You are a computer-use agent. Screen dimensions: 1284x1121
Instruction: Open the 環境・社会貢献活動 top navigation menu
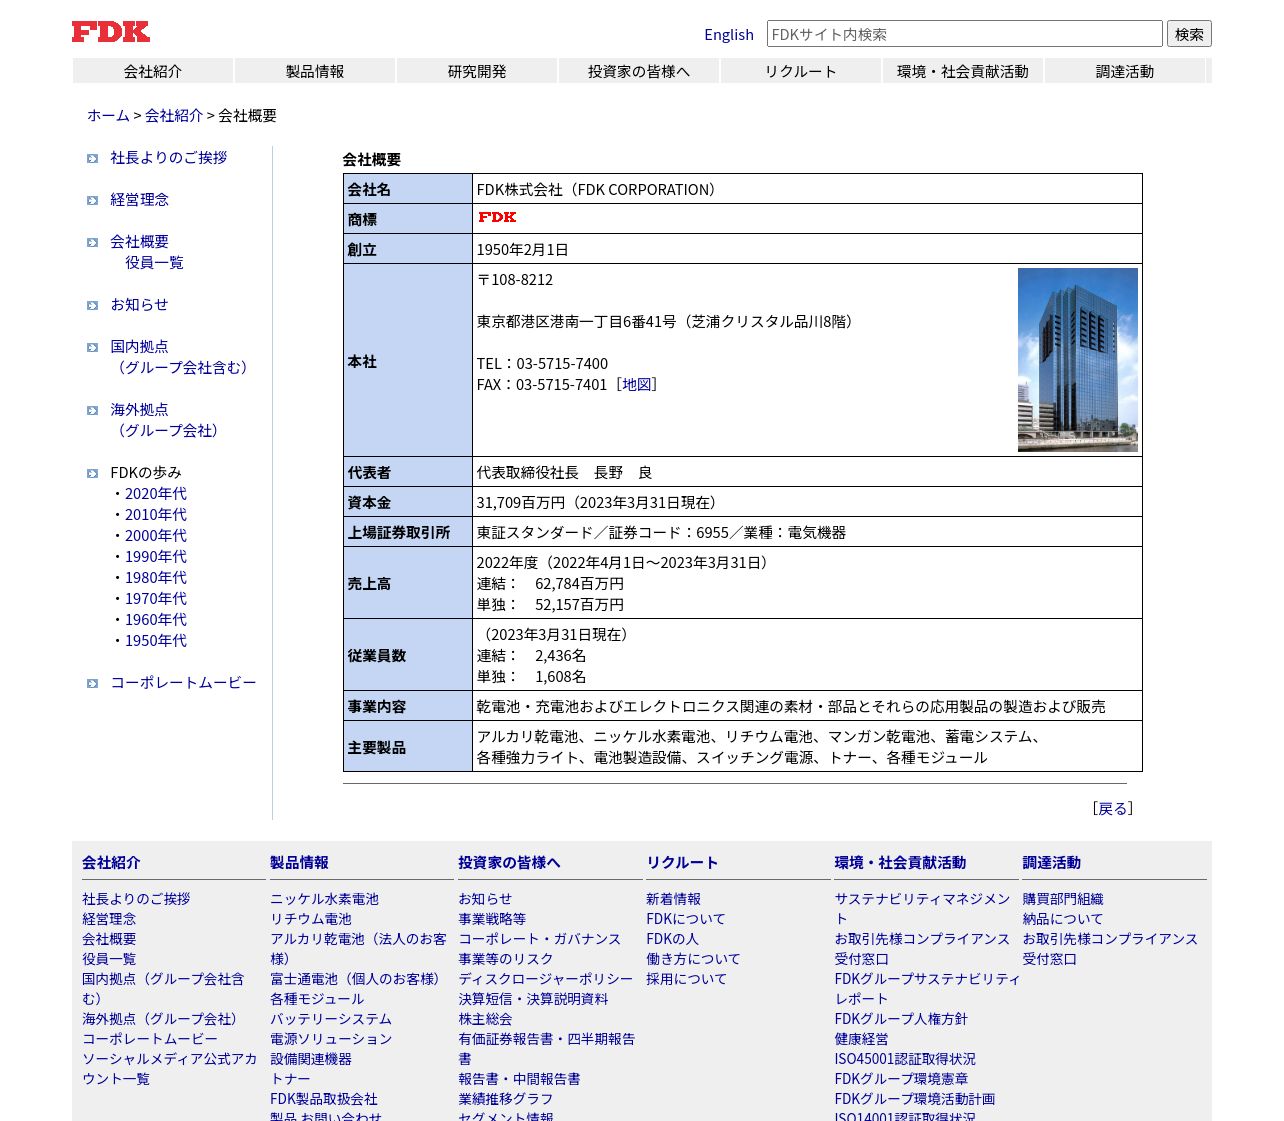963,71
